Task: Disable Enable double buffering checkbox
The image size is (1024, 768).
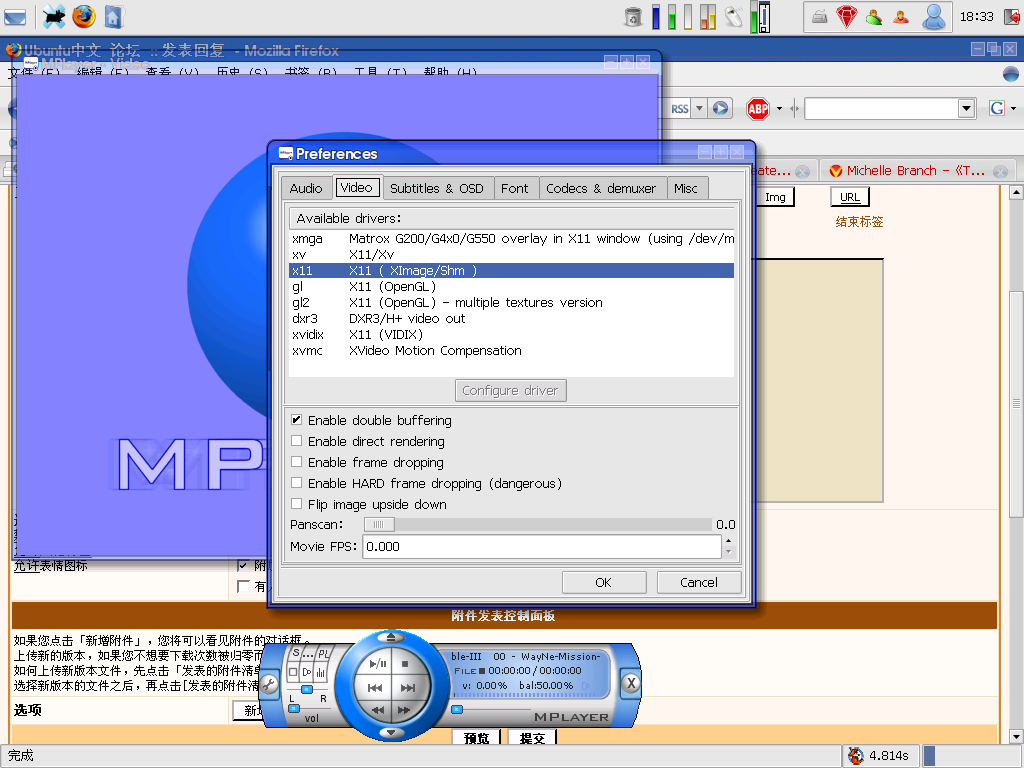Action: [x=296, y=420]
